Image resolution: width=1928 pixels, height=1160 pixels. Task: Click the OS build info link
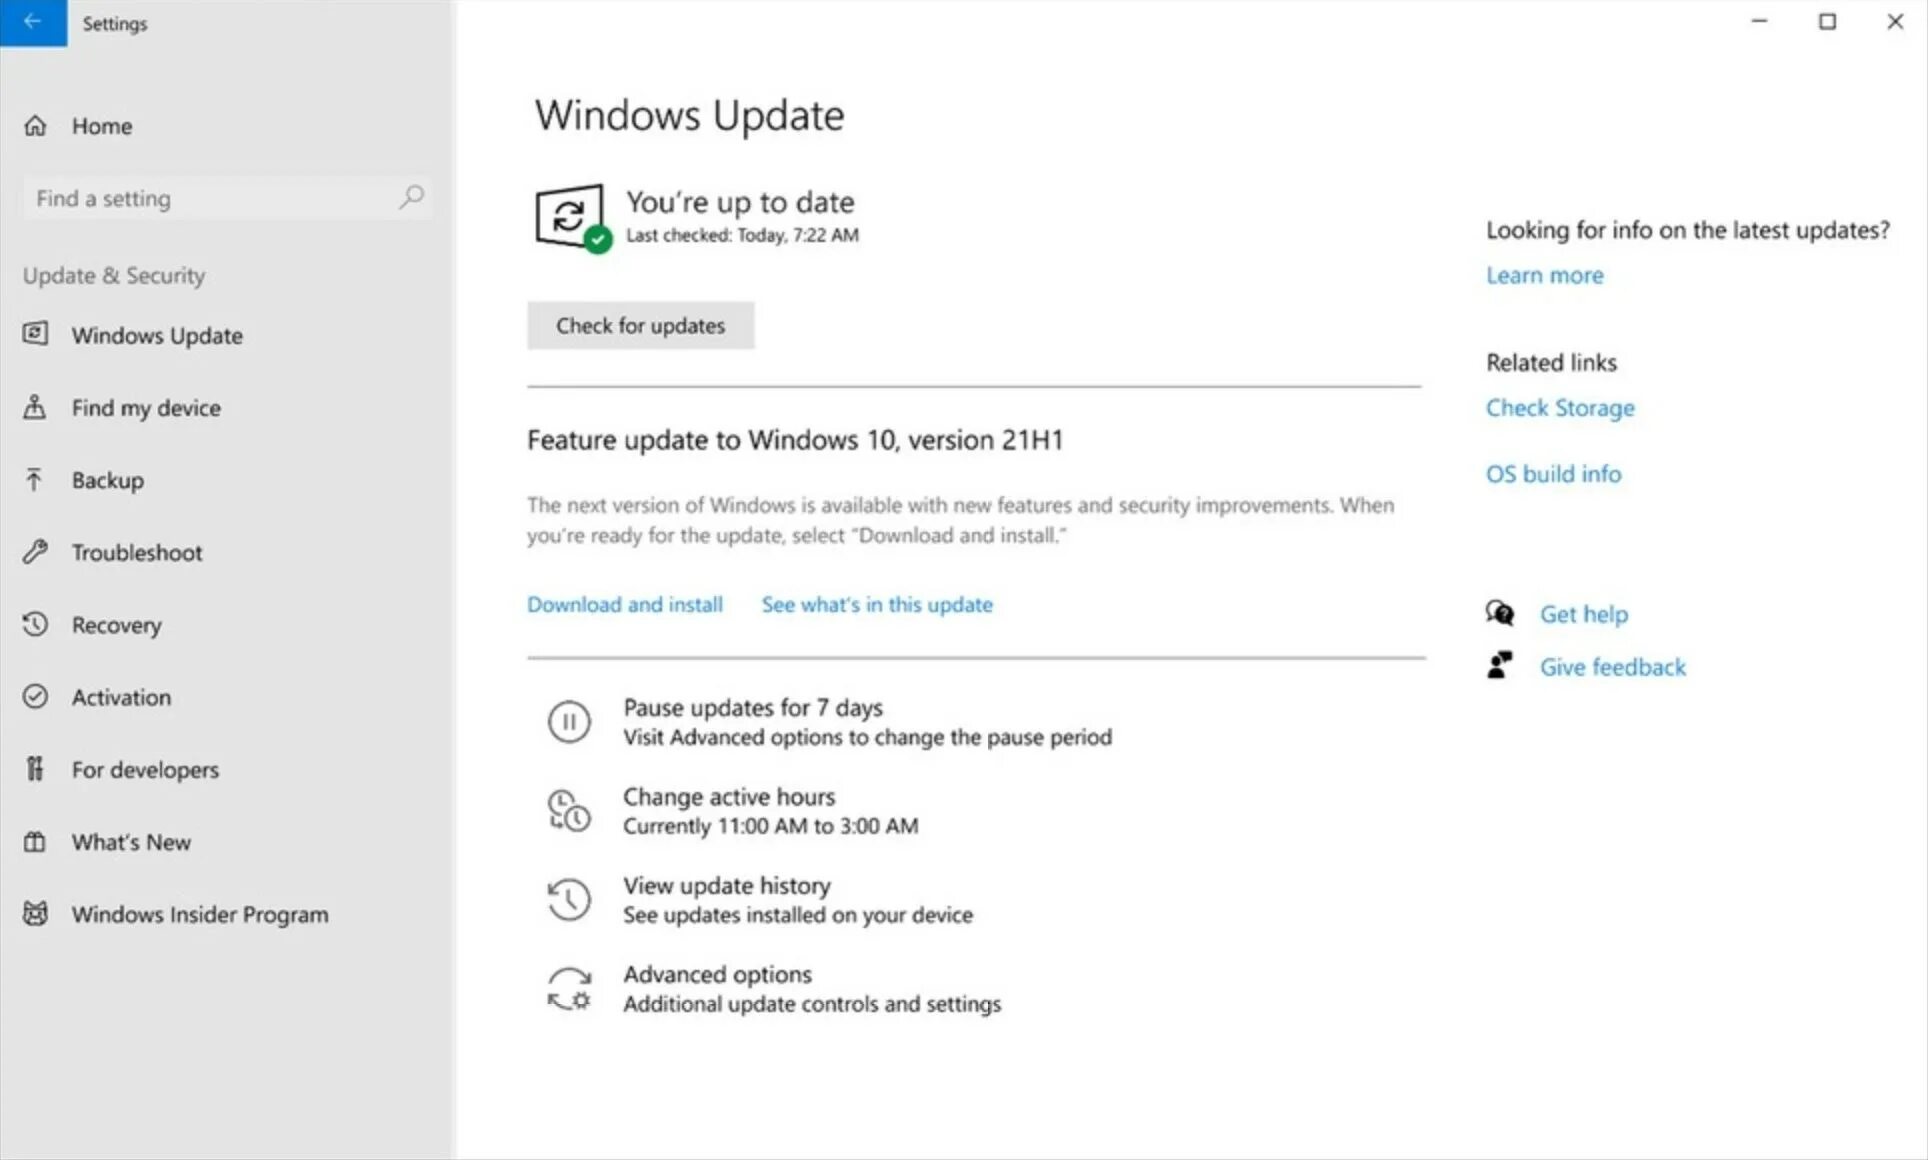[x=1552, y=474]
